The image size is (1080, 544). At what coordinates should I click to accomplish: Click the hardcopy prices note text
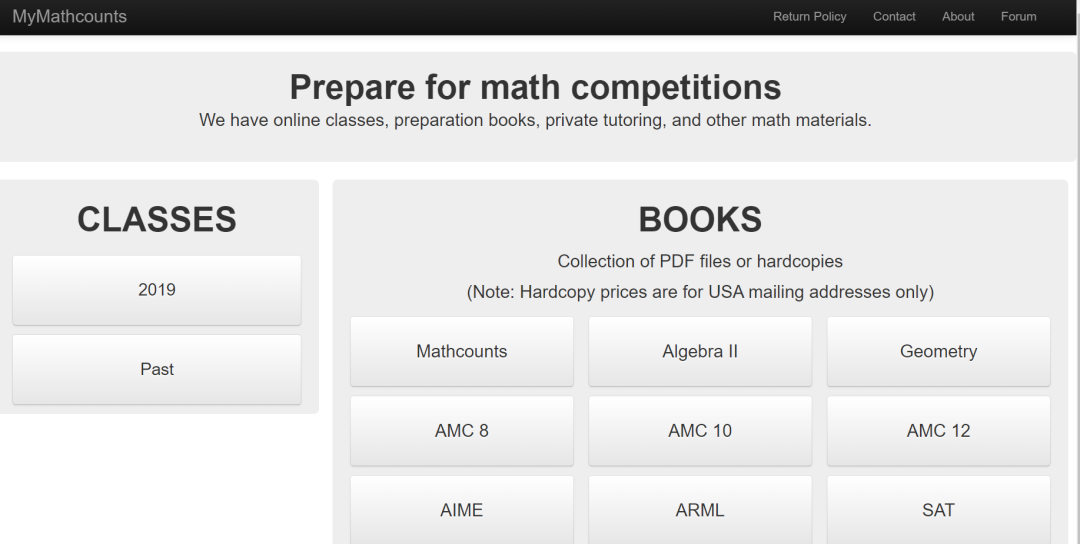[x=700, y=292]
